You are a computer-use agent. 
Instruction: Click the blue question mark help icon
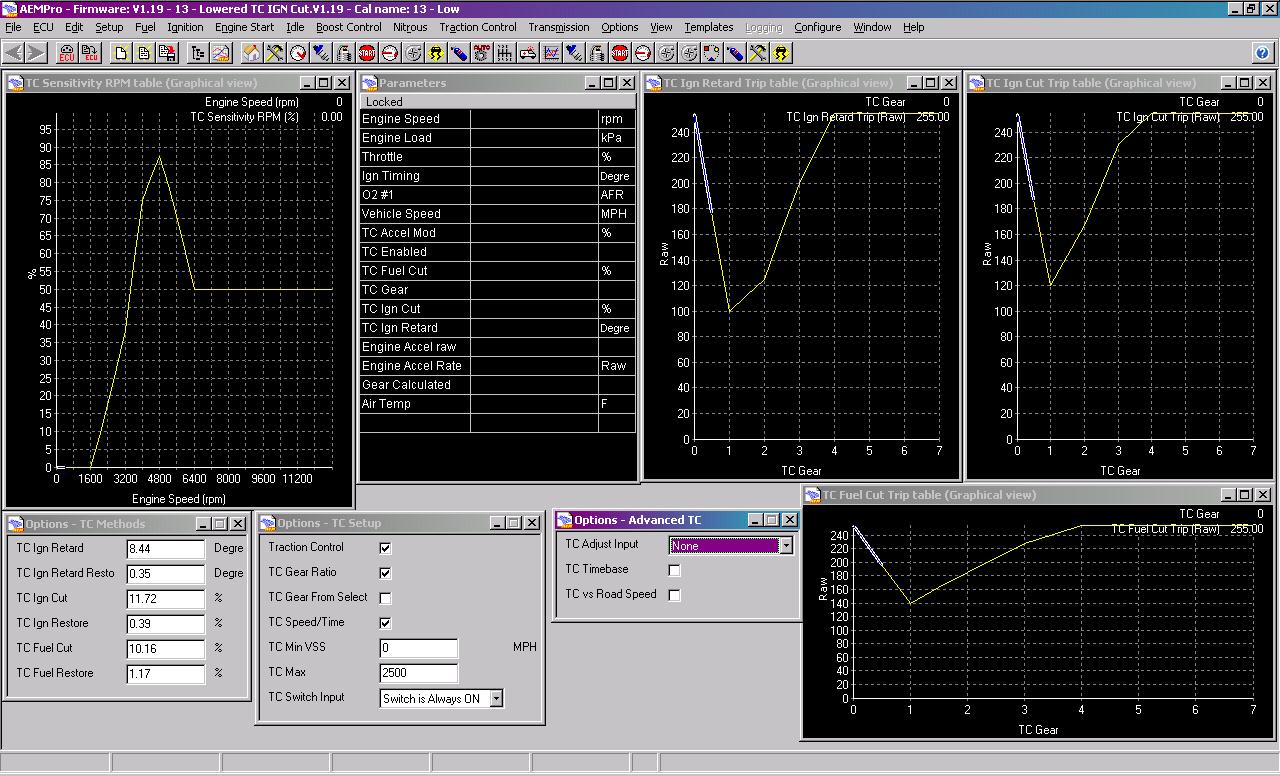coord(1262,53)
